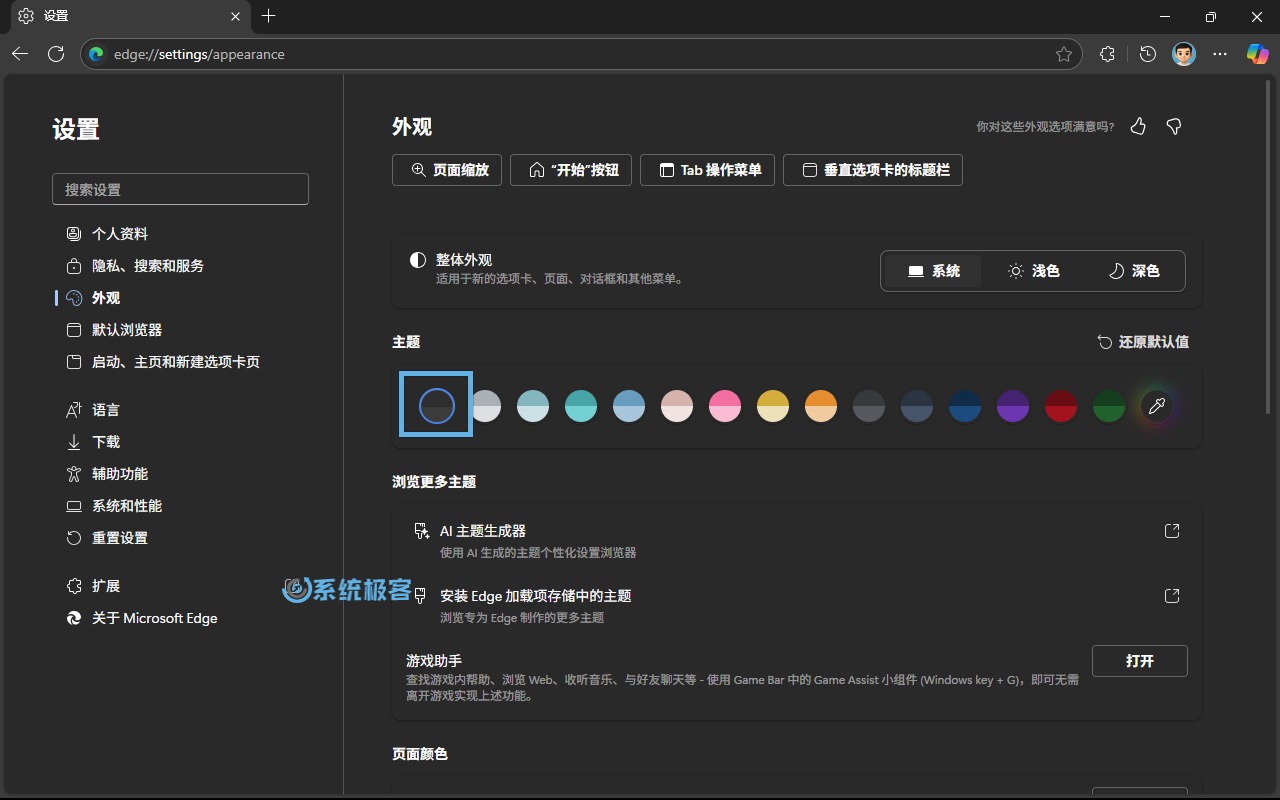
Task: Focus the 搜索设置 search field
Action: [x=180, y=189]
